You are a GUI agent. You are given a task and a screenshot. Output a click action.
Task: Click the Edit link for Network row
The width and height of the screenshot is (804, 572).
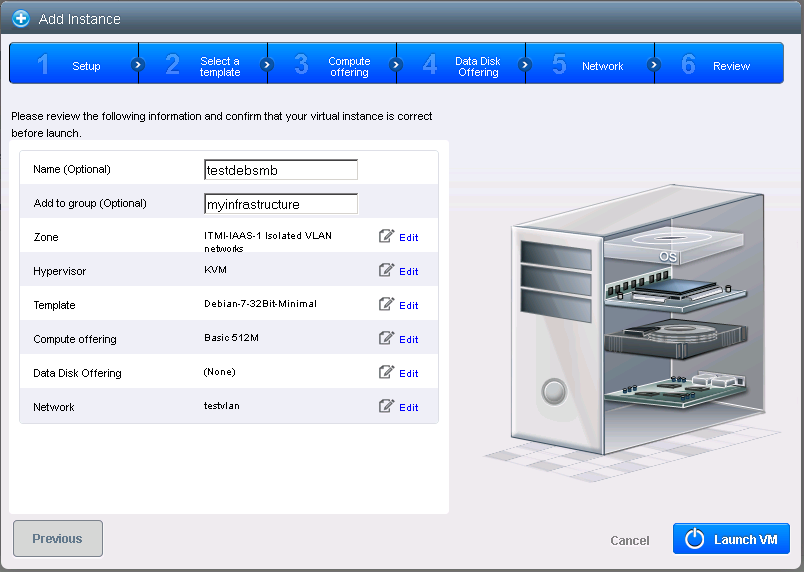408,407
